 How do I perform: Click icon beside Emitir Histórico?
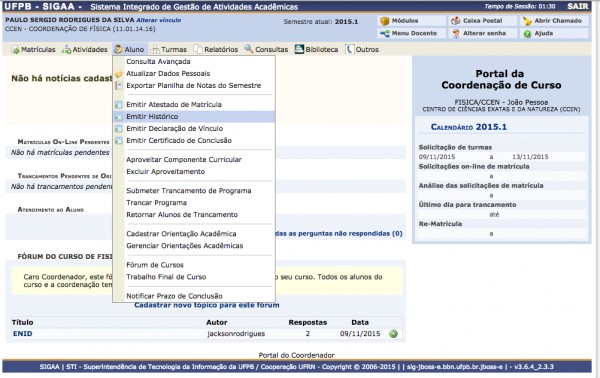119,117
